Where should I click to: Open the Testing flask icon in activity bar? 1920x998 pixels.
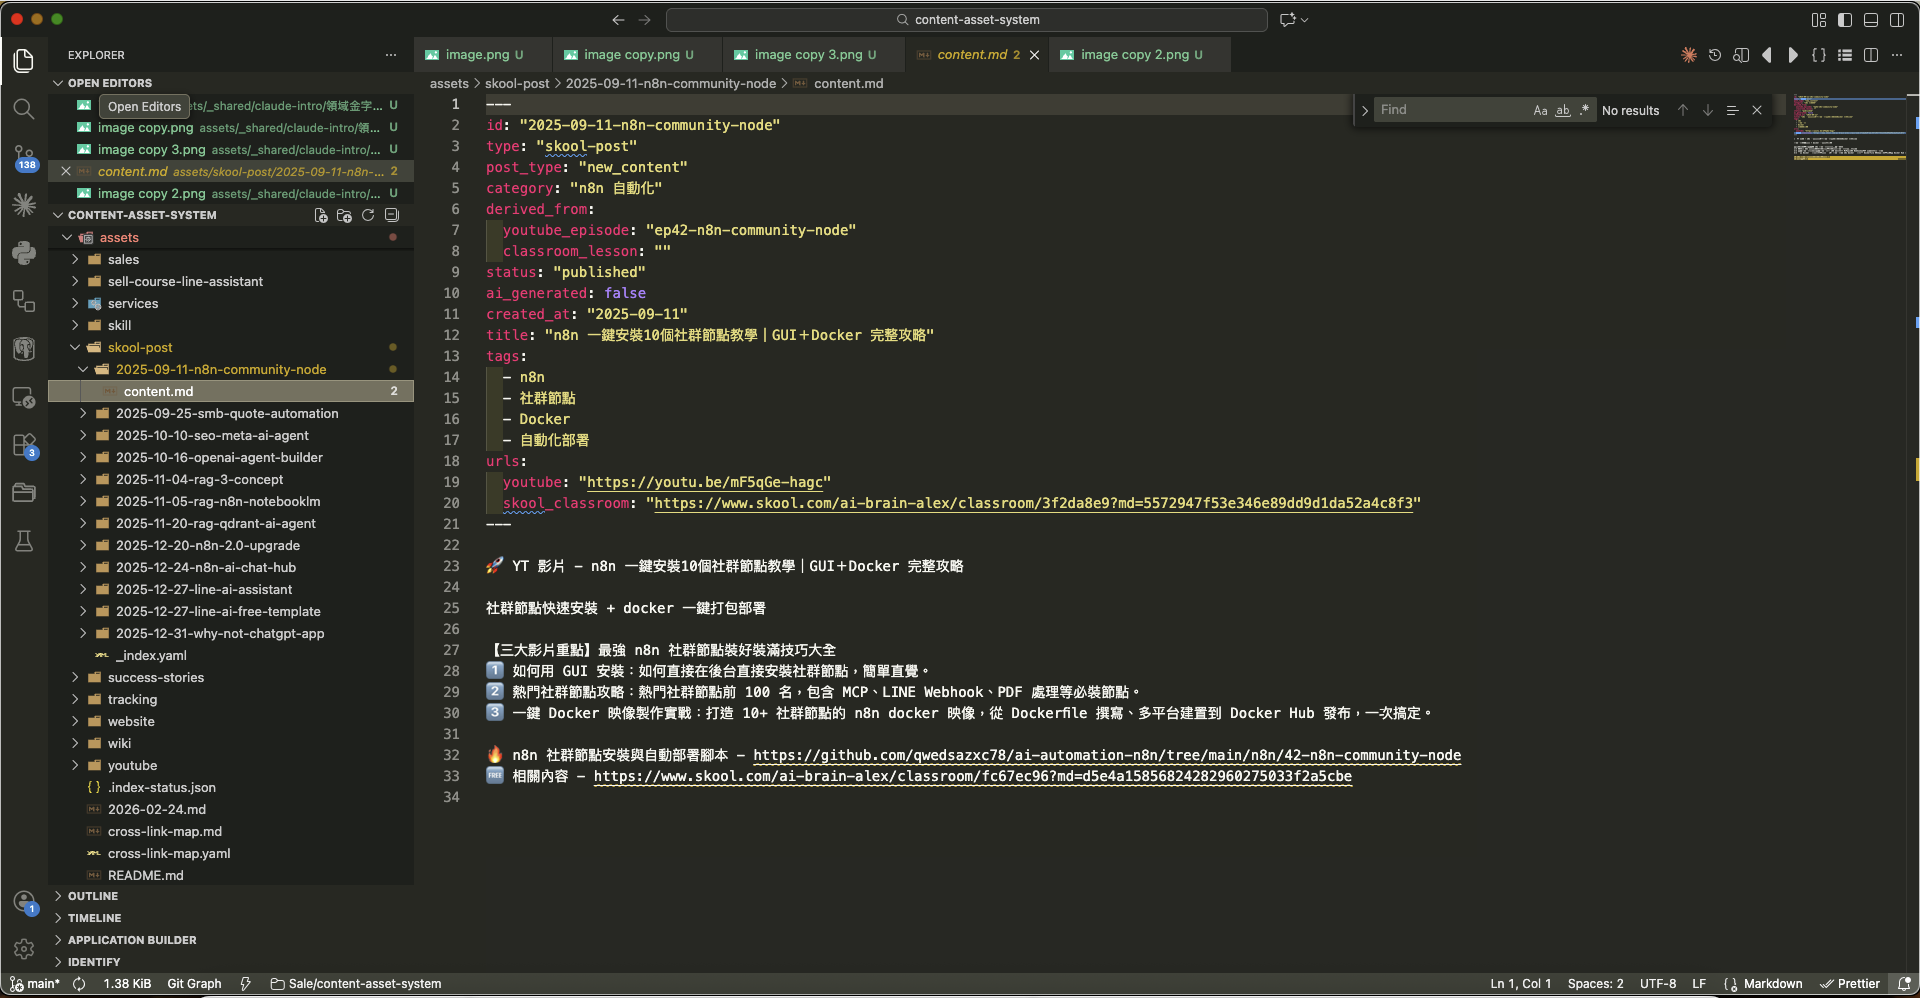tap(24, 541)
